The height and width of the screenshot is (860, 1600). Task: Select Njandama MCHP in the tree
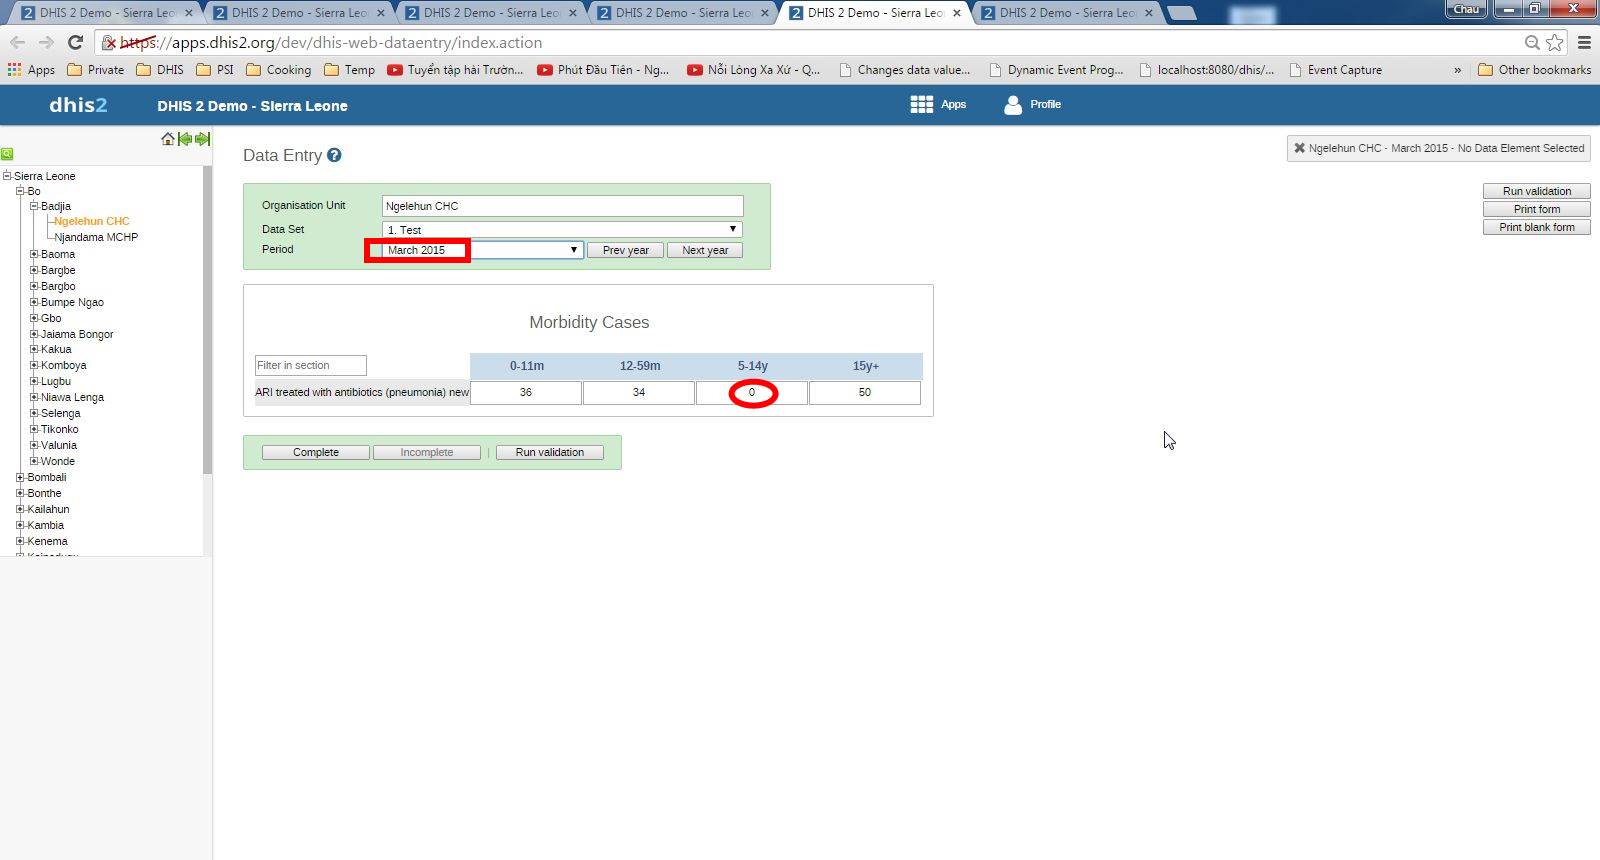click(x=96, y=237)
